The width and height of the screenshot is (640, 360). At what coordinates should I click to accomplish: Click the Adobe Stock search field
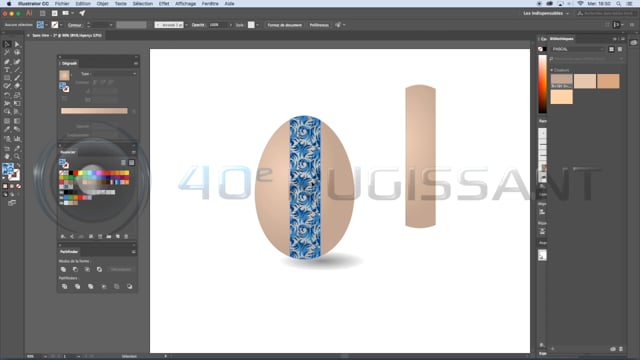607,13
